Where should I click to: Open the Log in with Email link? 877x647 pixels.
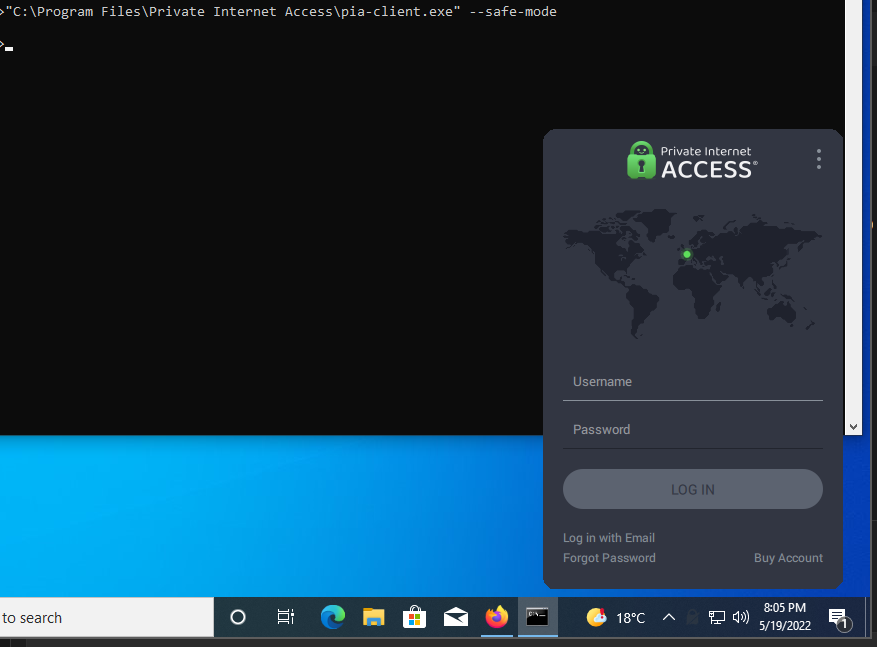[609, 538]
